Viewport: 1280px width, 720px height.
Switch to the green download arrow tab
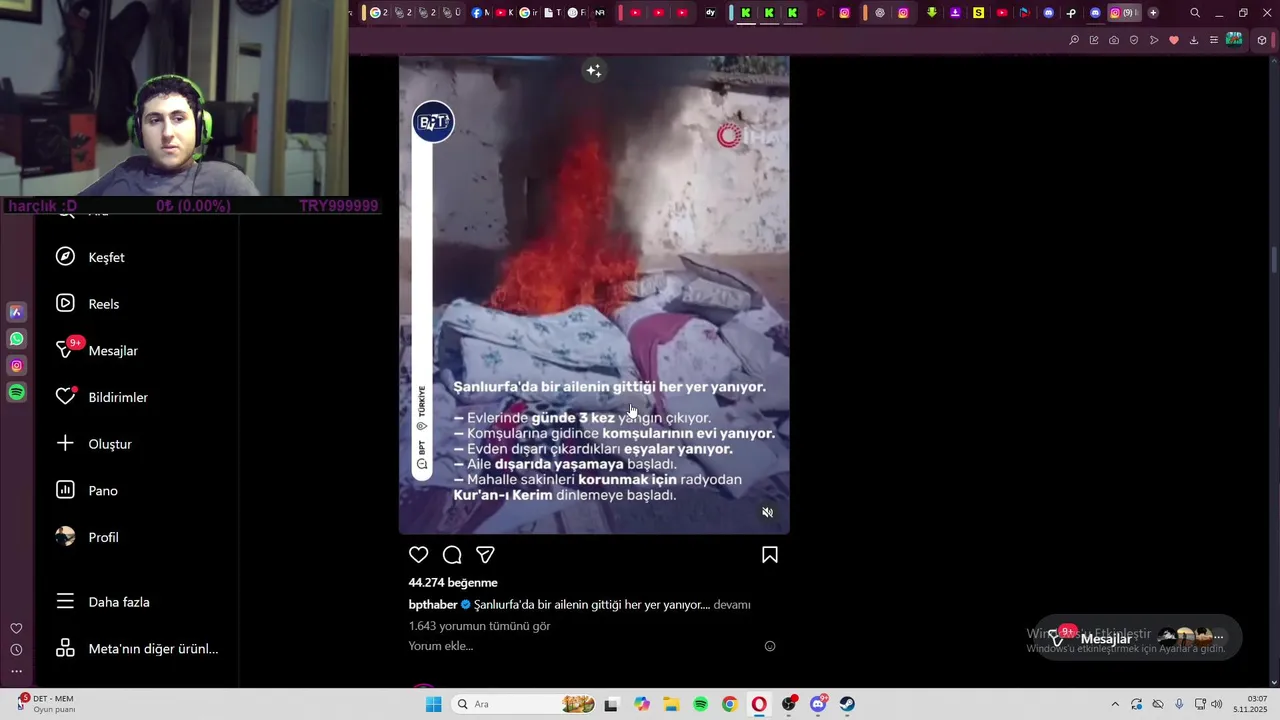point(932,13)
